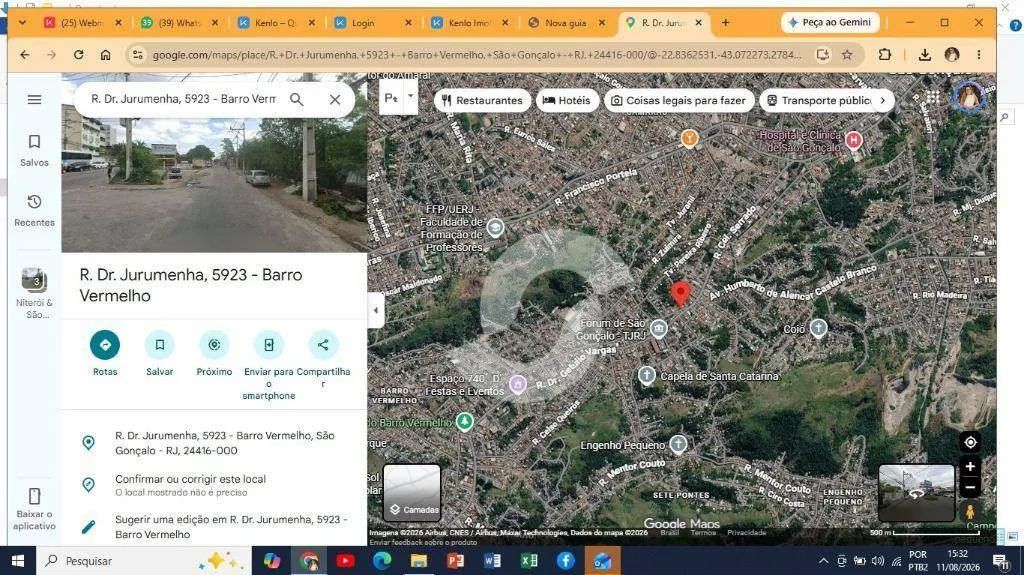This screenshot has width=1024, height=575.
Task: Select Fórum de São Gonçalo marker
Action: click(x=659, y=328)
